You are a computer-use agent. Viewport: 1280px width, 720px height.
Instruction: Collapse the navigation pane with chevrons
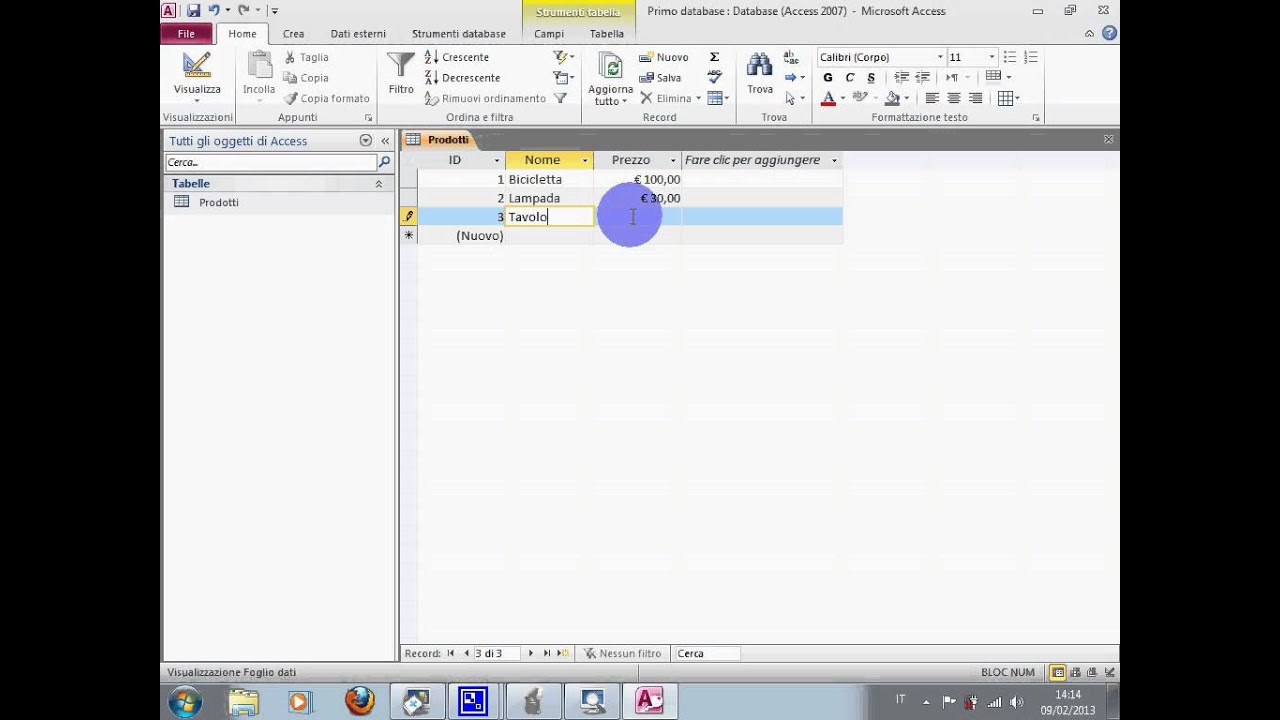(x=385, y=141)
